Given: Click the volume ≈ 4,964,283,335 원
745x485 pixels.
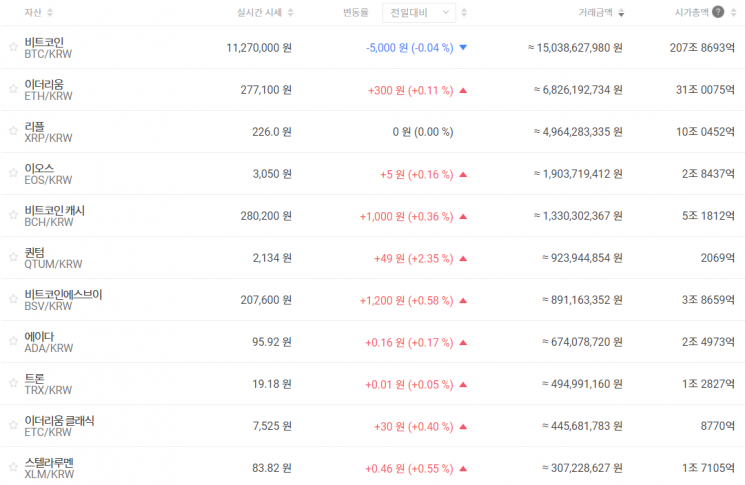Looking at the screenshot, I should point(578,132).
